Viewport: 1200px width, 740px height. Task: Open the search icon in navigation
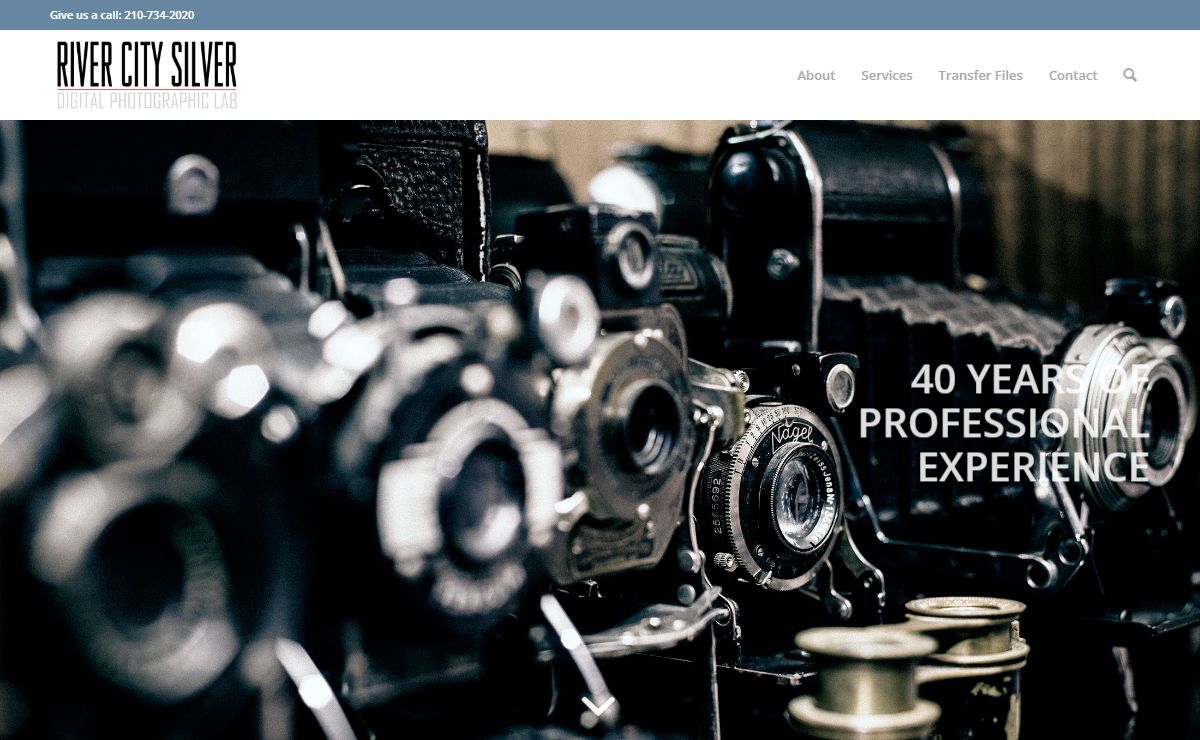pos(1130,75)
